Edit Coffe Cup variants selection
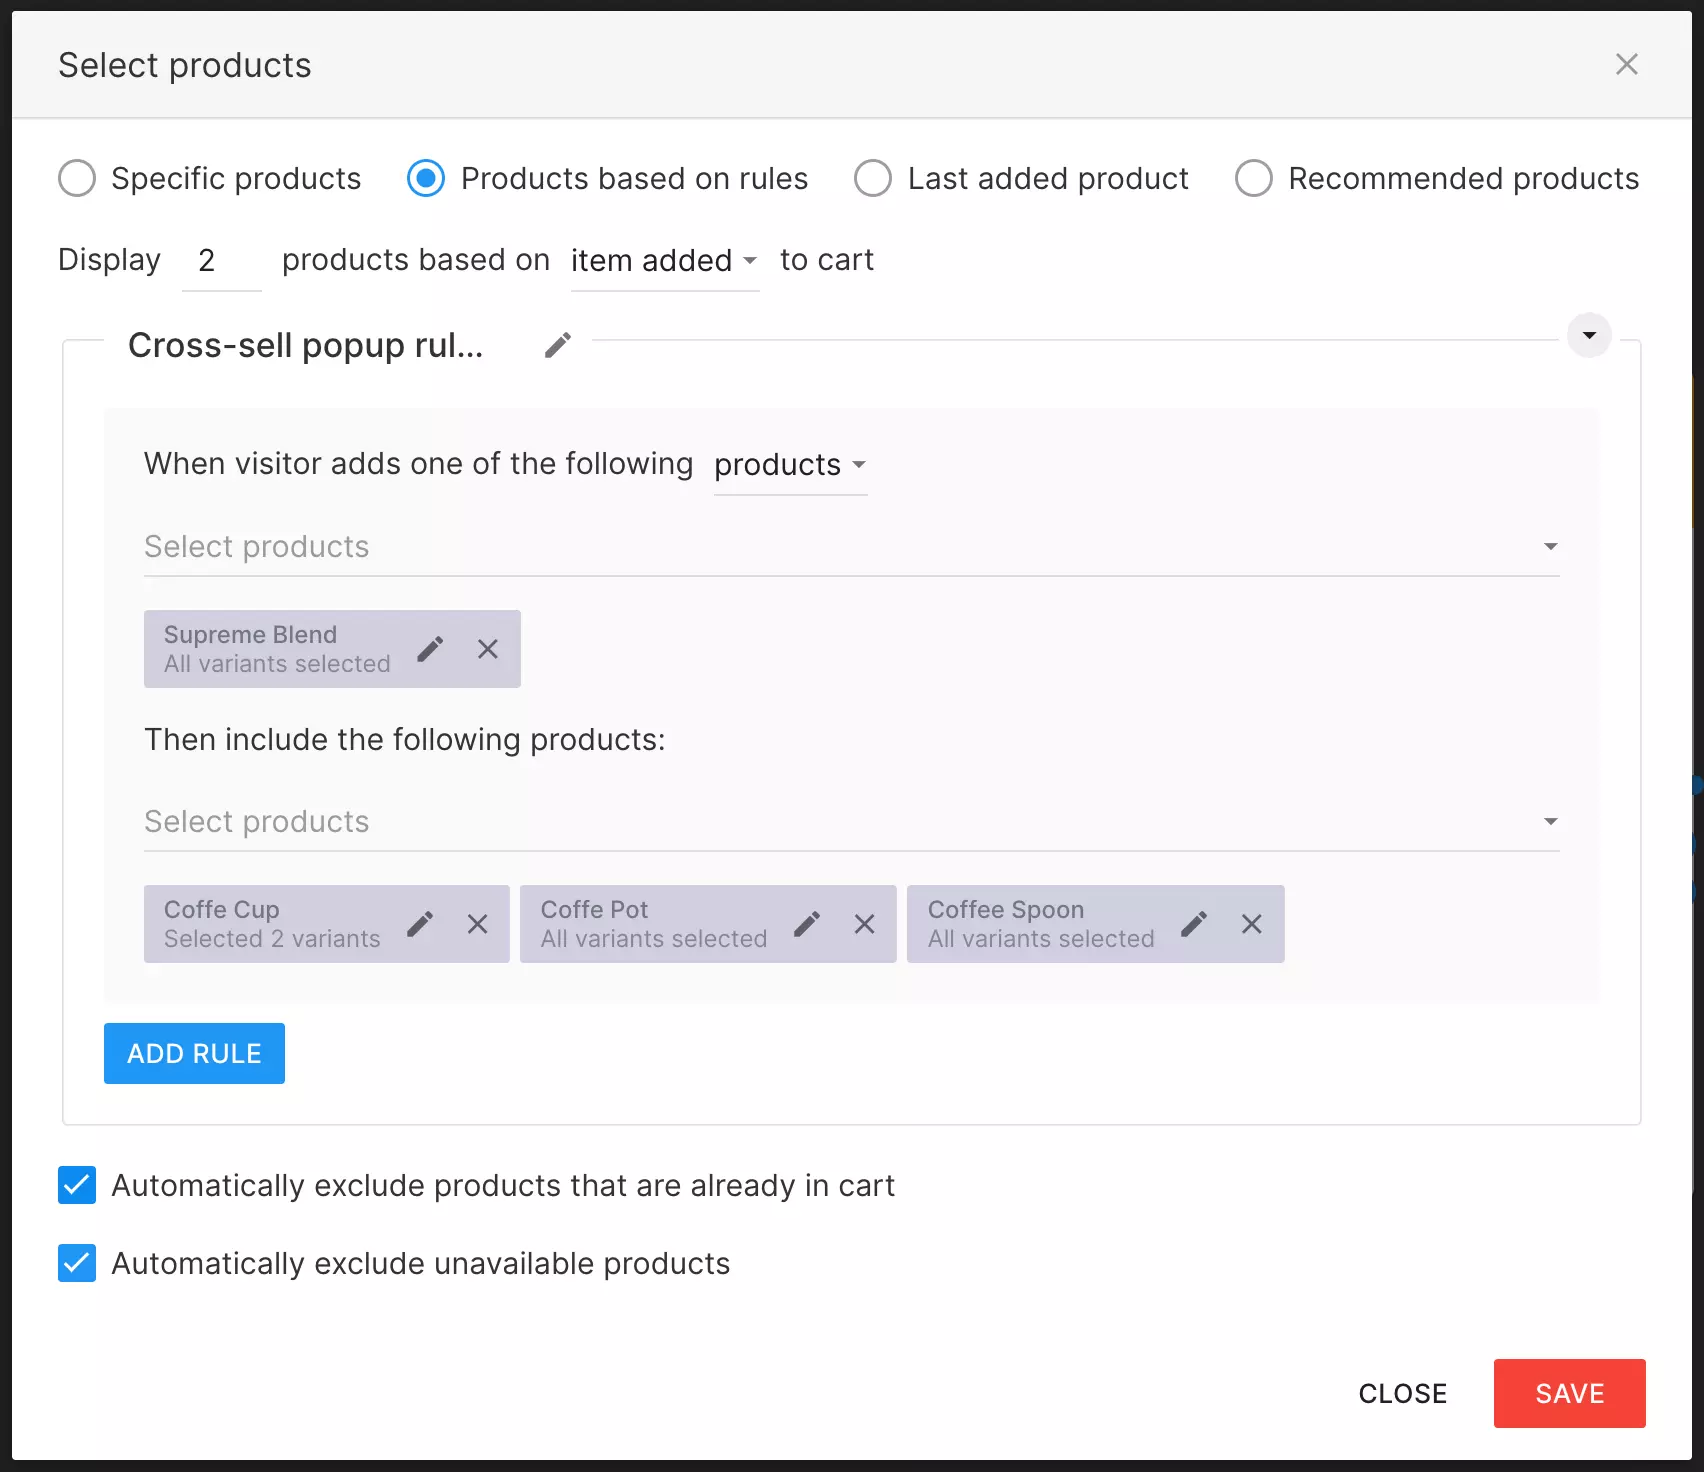The image size is (1704, 1472). 420,924
